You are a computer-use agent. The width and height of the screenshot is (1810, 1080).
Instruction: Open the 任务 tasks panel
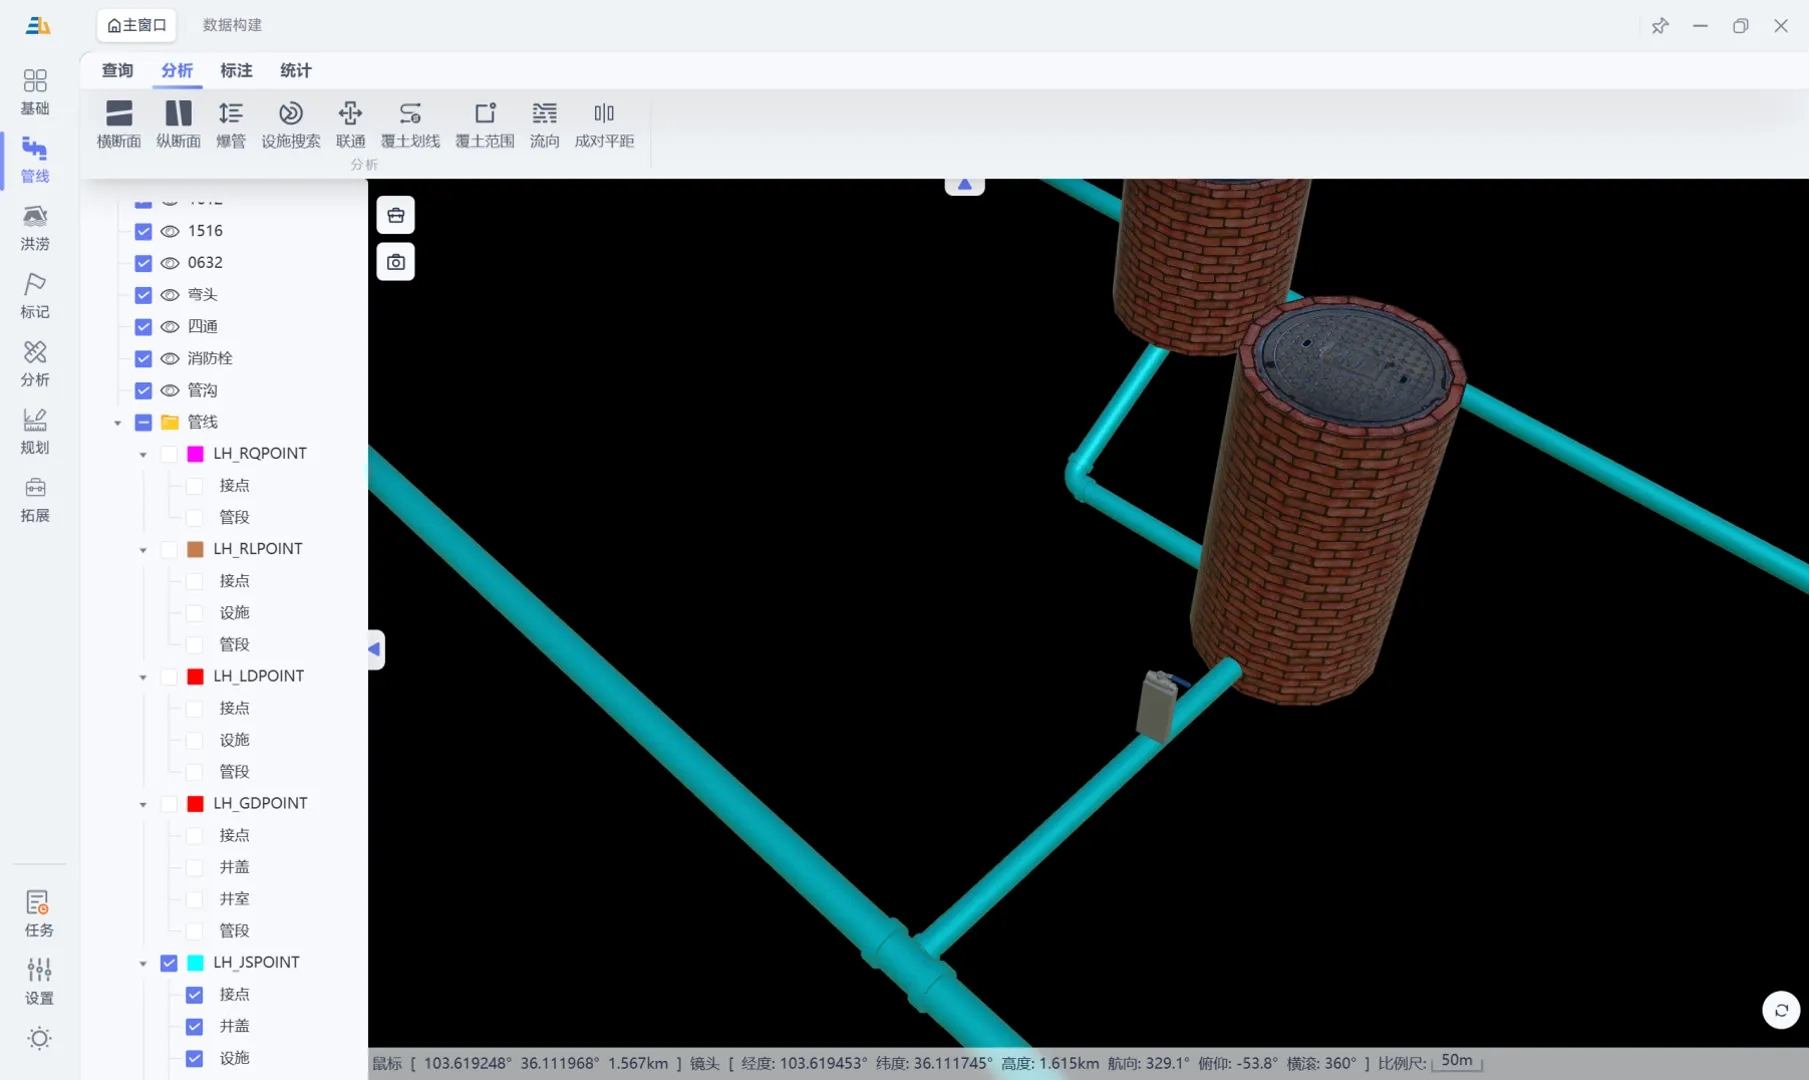pos(38,914)
